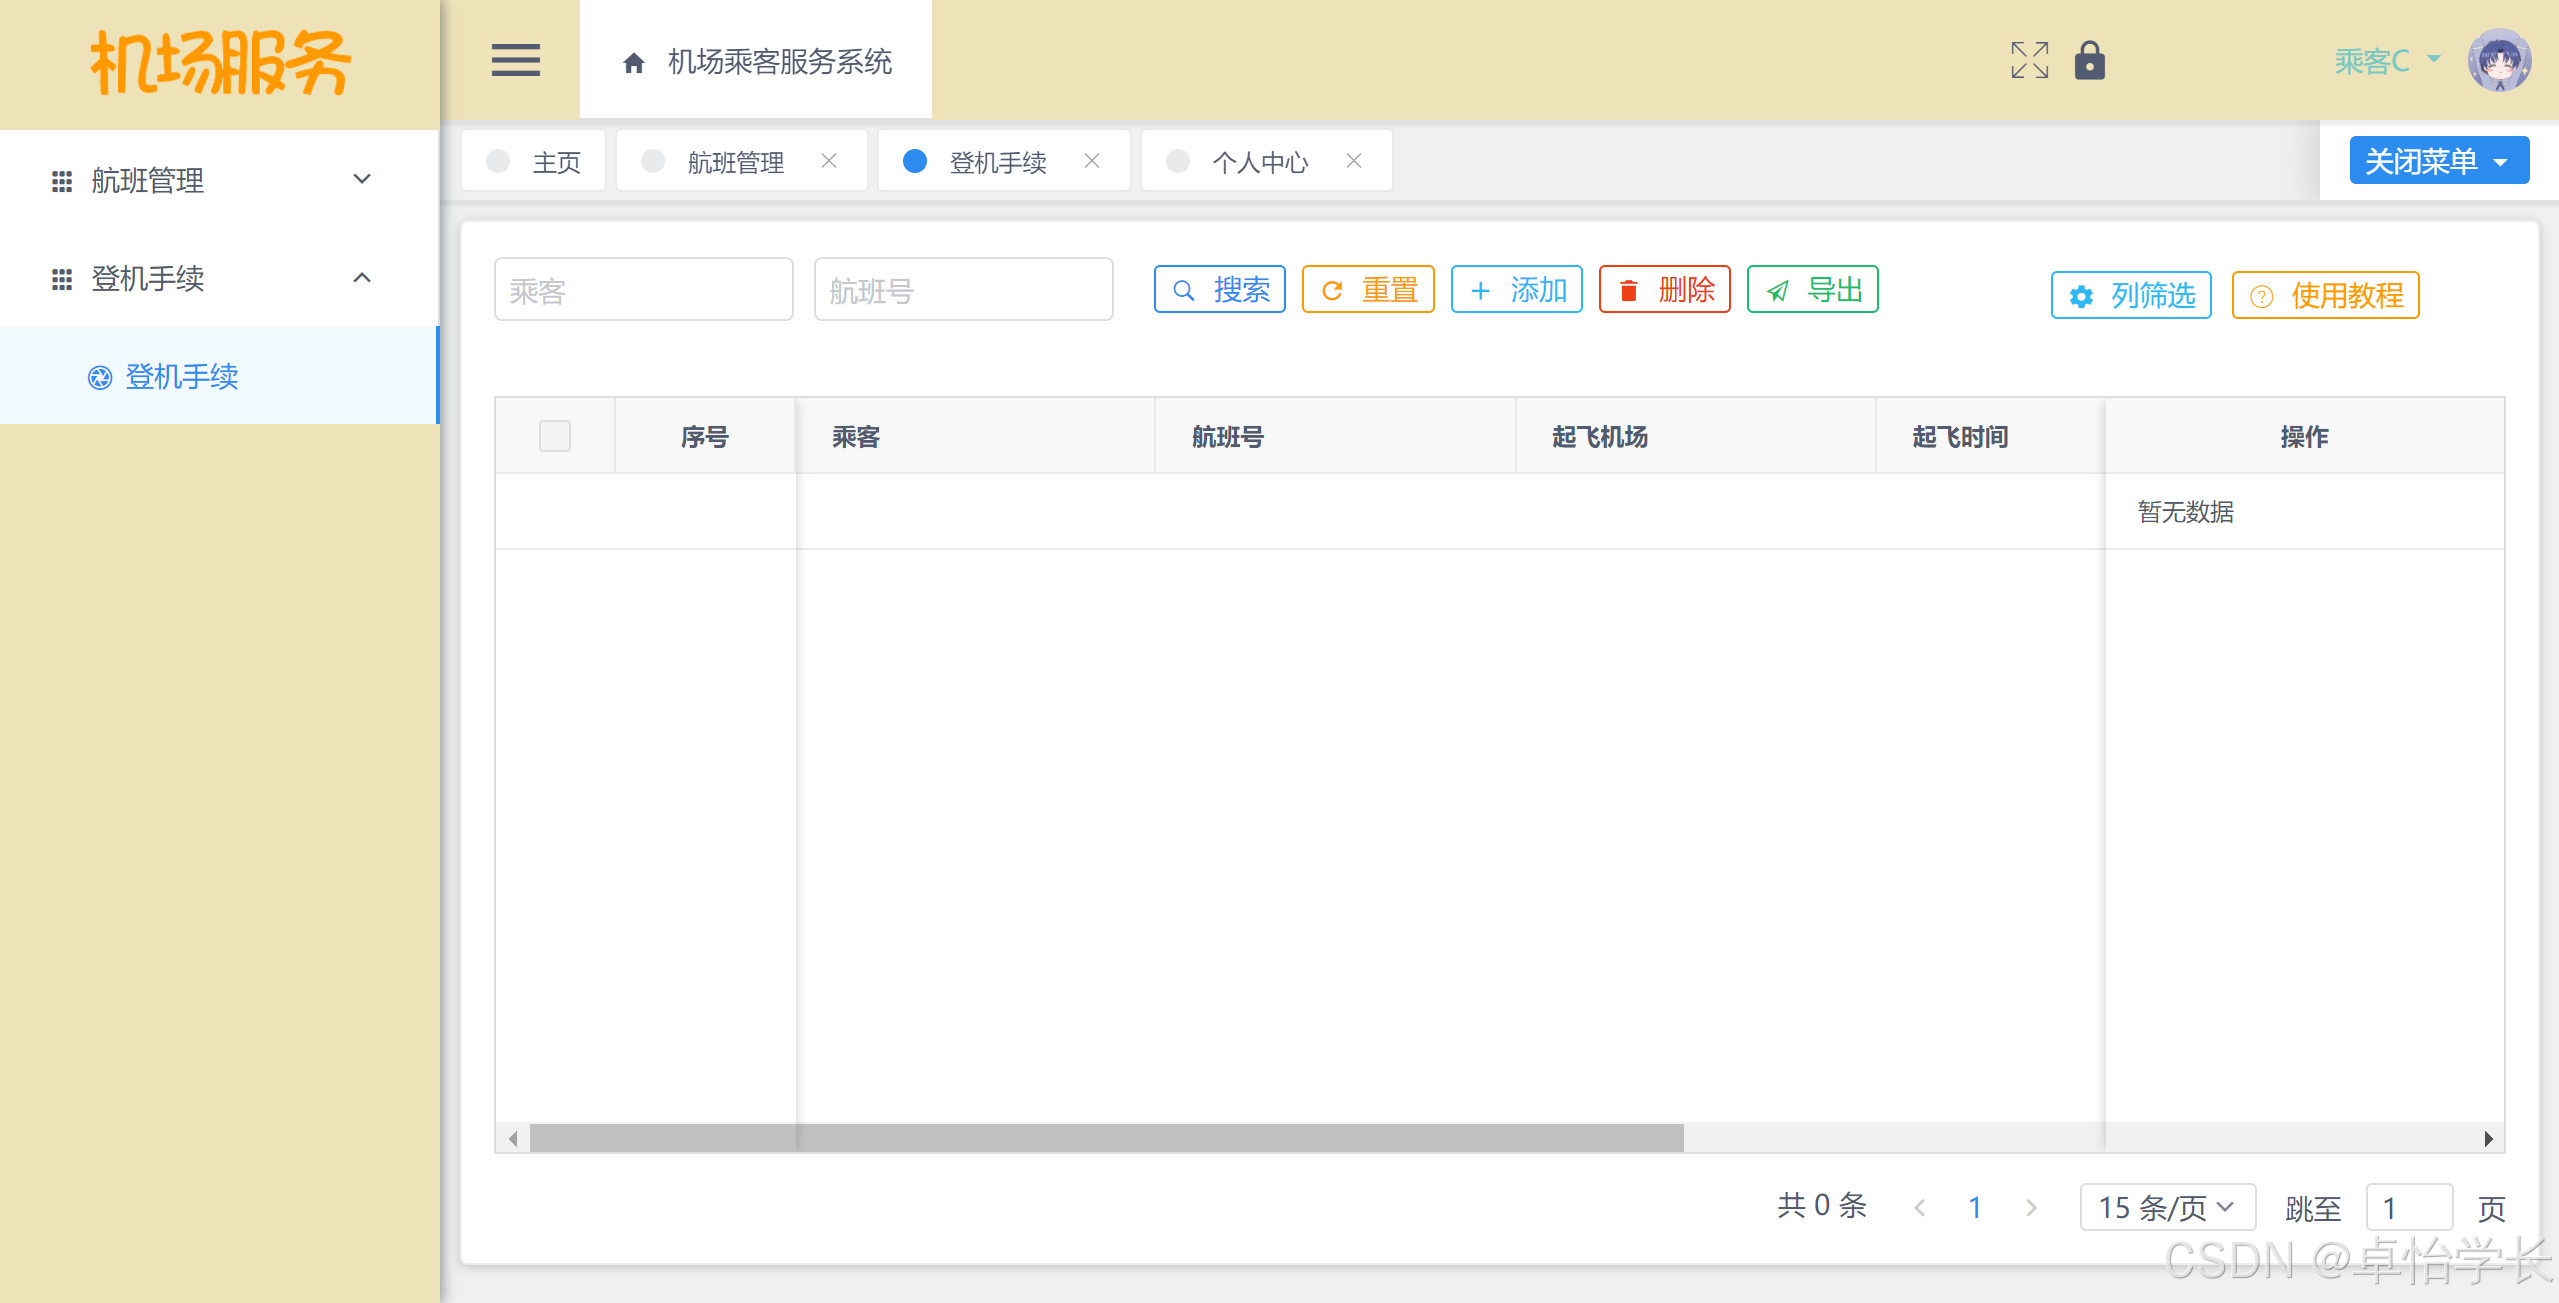The image size is (2559, 1303).
Task: Click the 搜索 button
Action: pos(1219,289)
